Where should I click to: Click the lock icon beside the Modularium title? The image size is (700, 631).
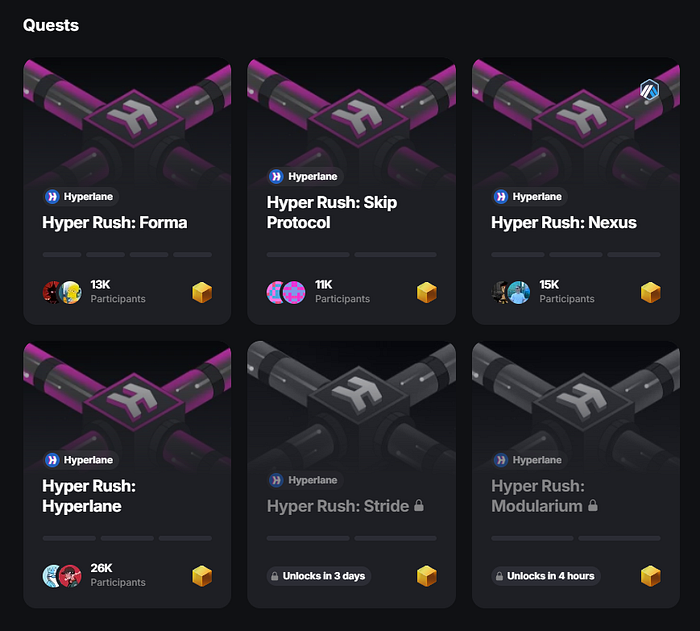point(592,506)
